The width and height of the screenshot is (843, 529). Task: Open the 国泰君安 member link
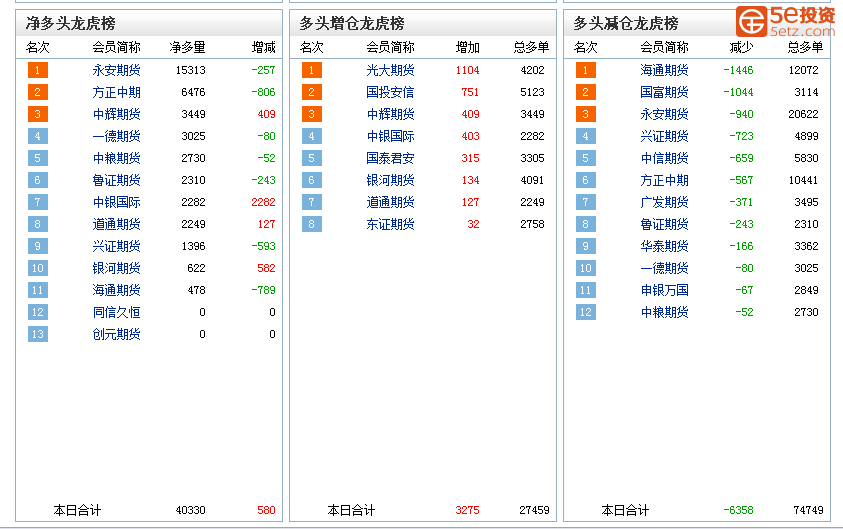pos(390,159)
